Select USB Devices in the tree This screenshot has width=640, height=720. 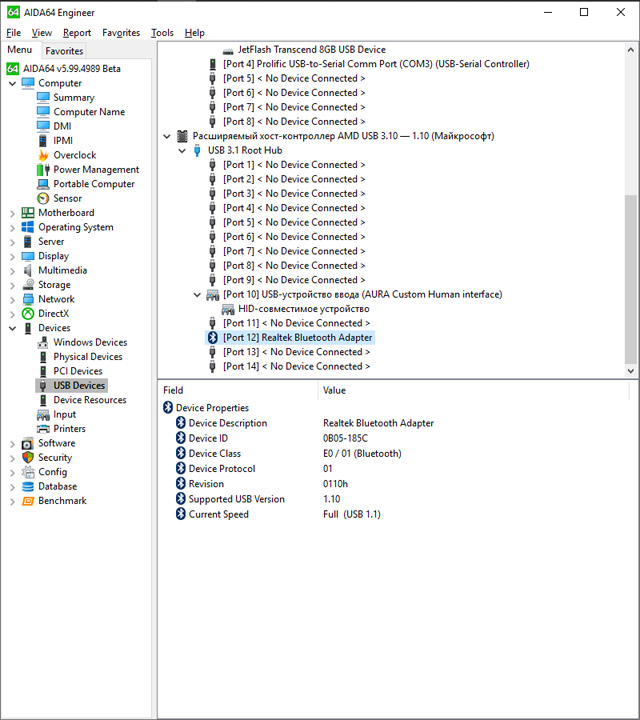click(79, 386)
